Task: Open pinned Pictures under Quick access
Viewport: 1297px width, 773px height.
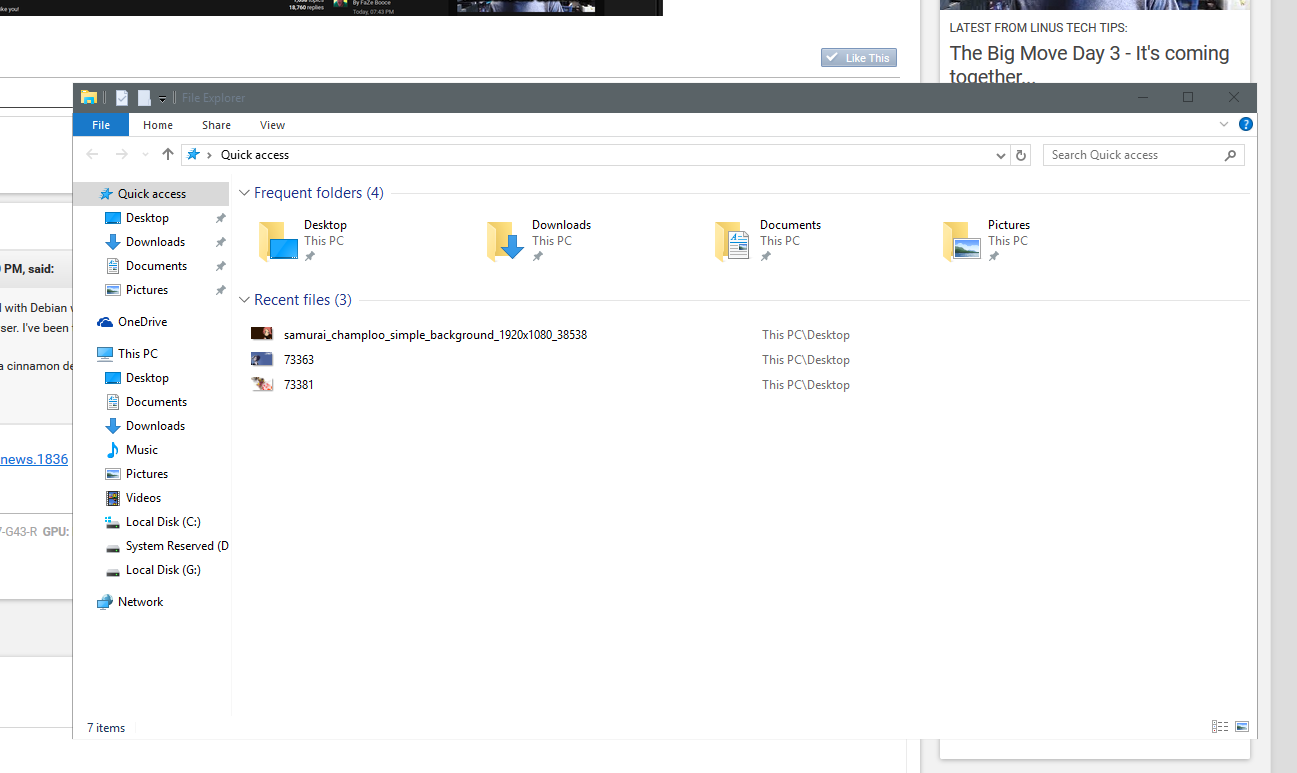Action: click(x=147, y=290)
